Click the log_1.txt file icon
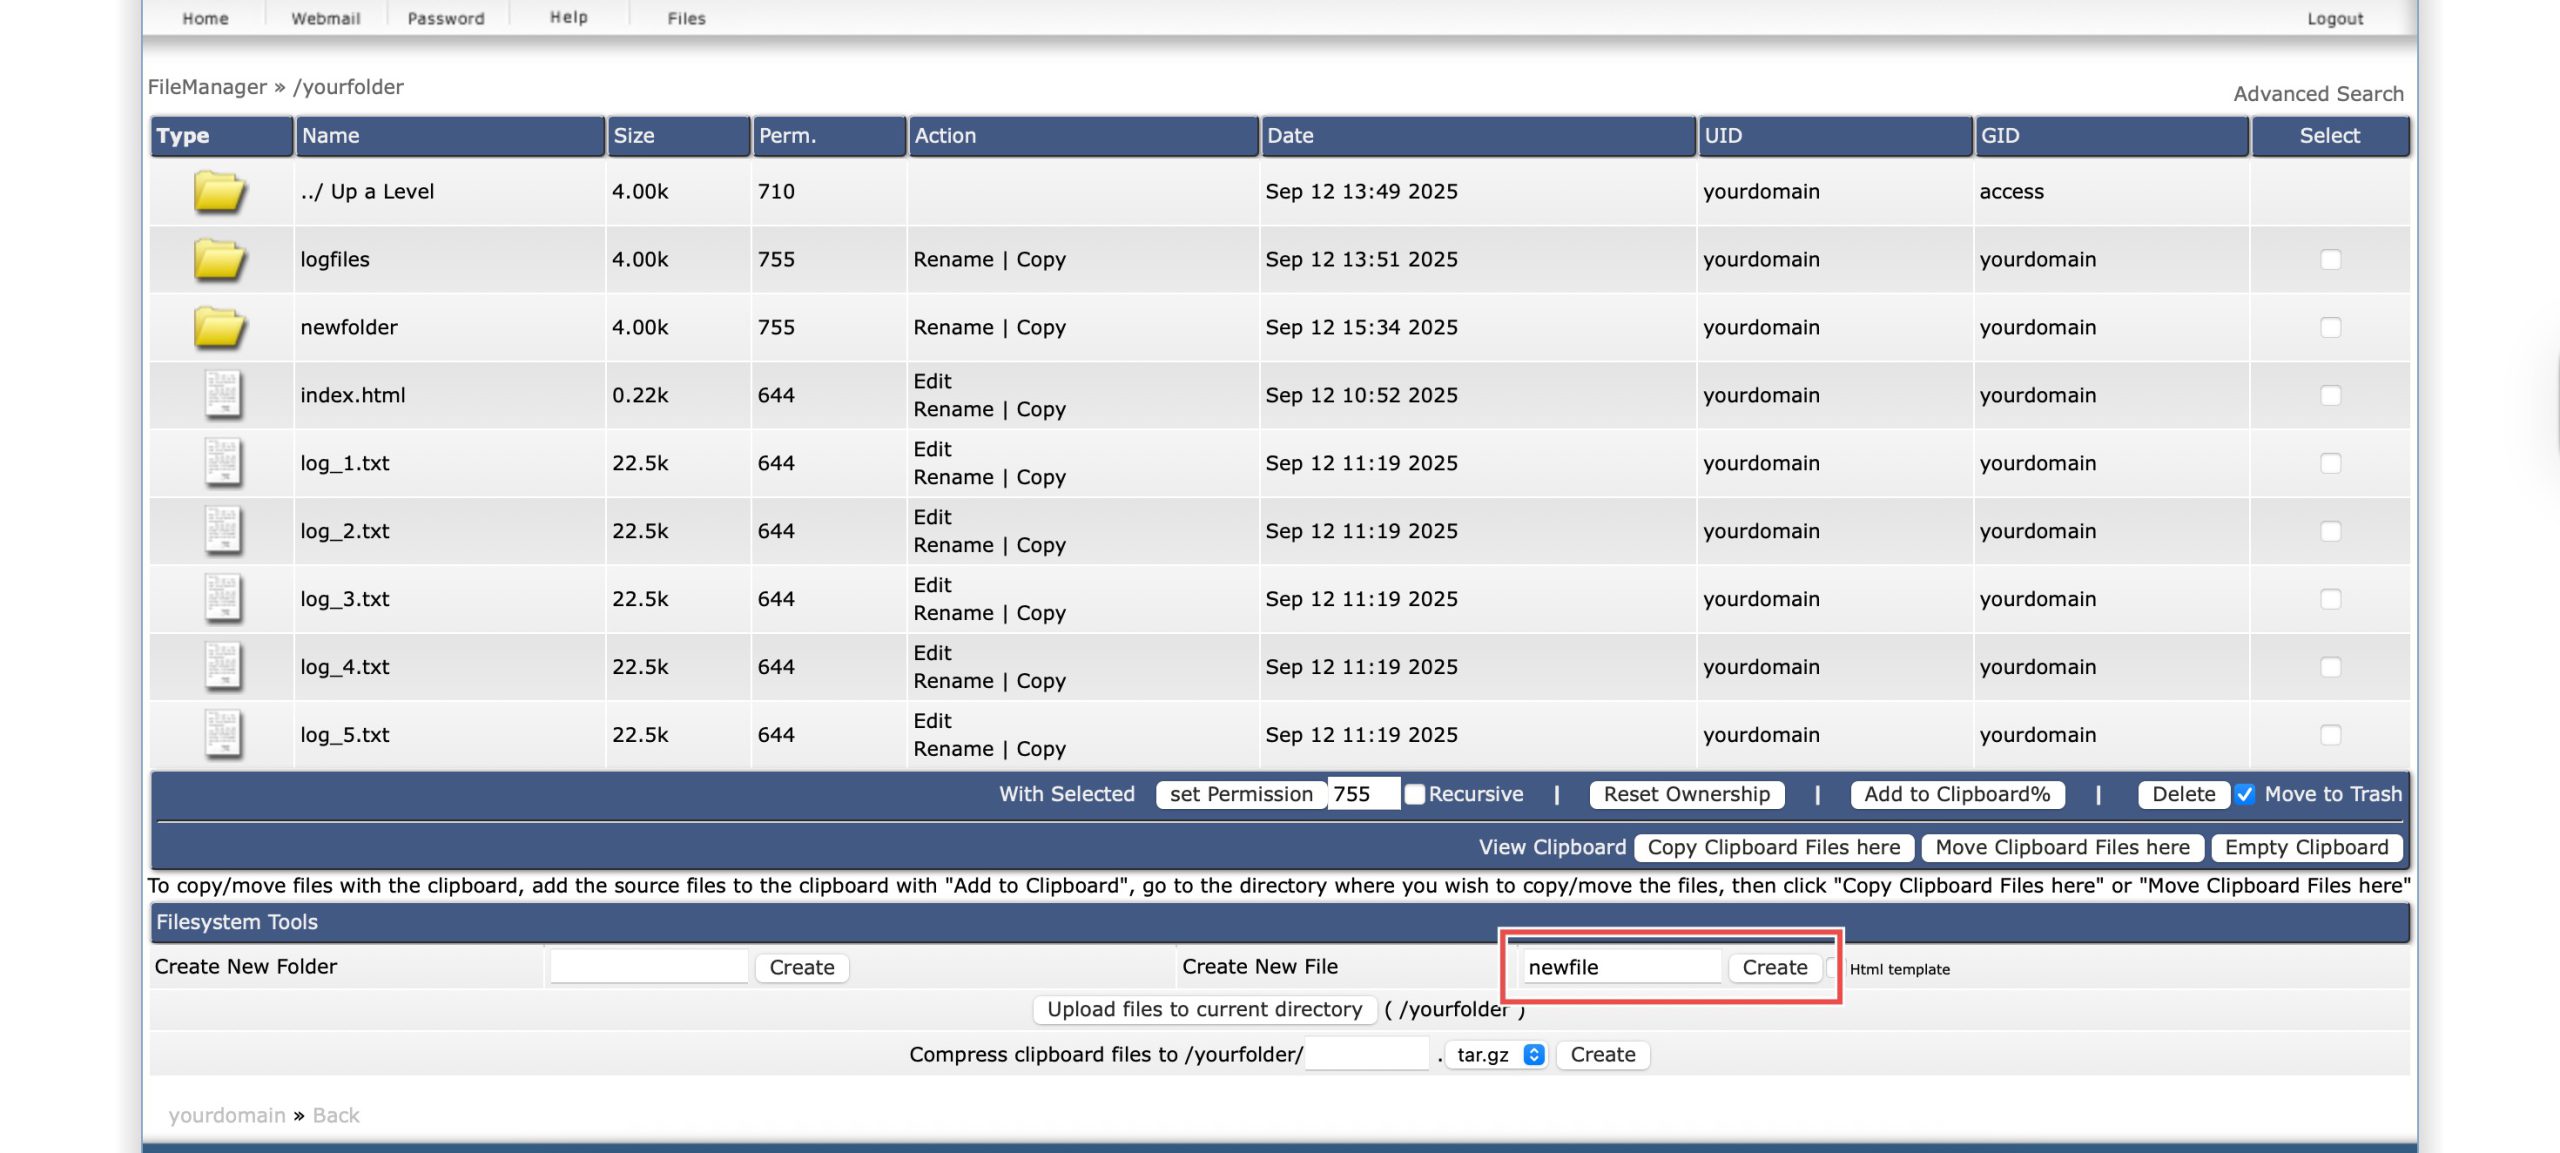2560x1153 pixels. pos(223,463)
